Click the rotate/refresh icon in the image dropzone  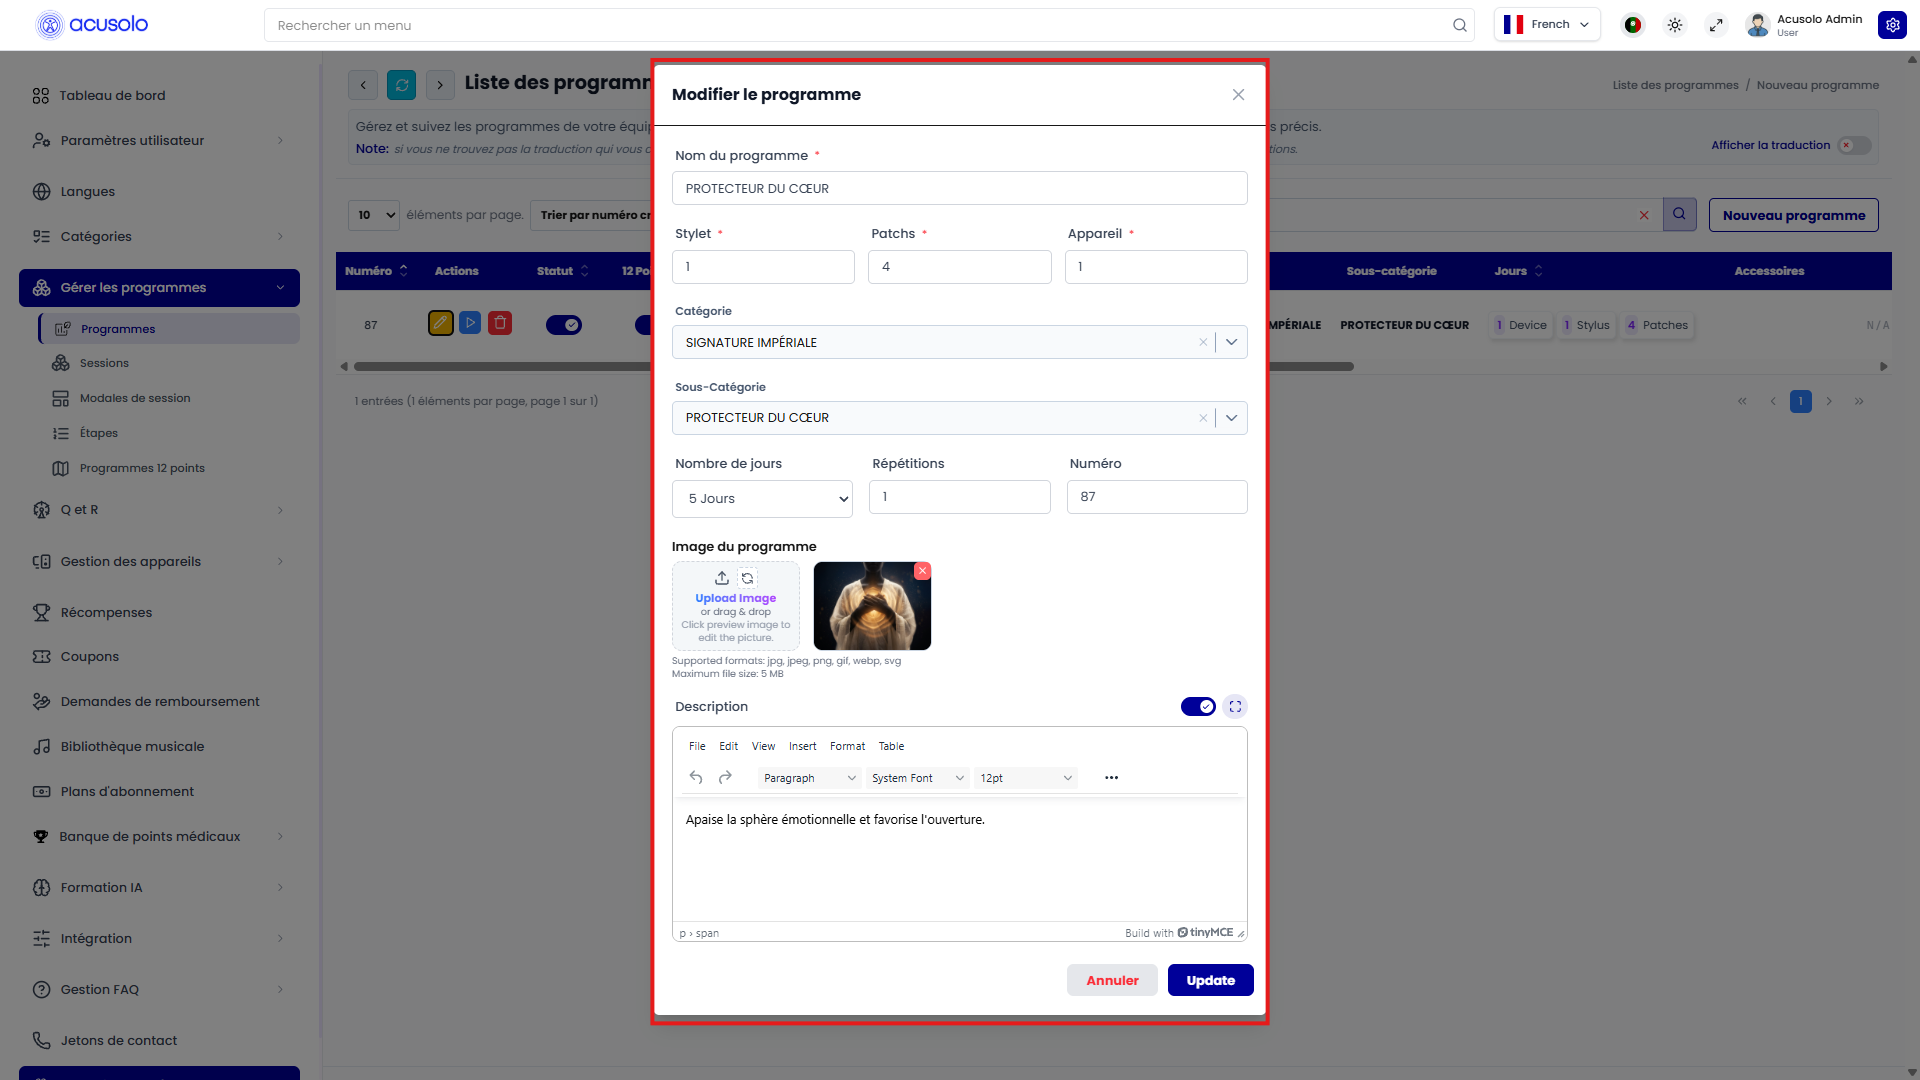point(747,578)
